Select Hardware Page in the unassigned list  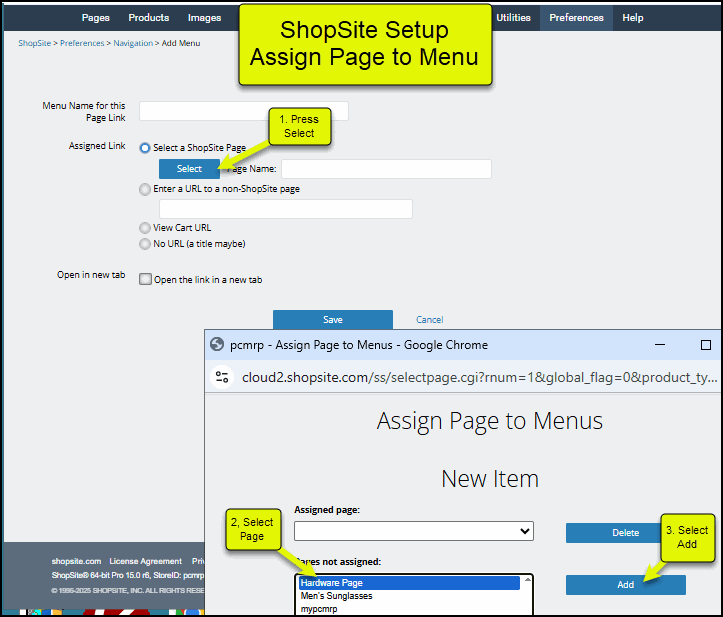tap(408, 583)
